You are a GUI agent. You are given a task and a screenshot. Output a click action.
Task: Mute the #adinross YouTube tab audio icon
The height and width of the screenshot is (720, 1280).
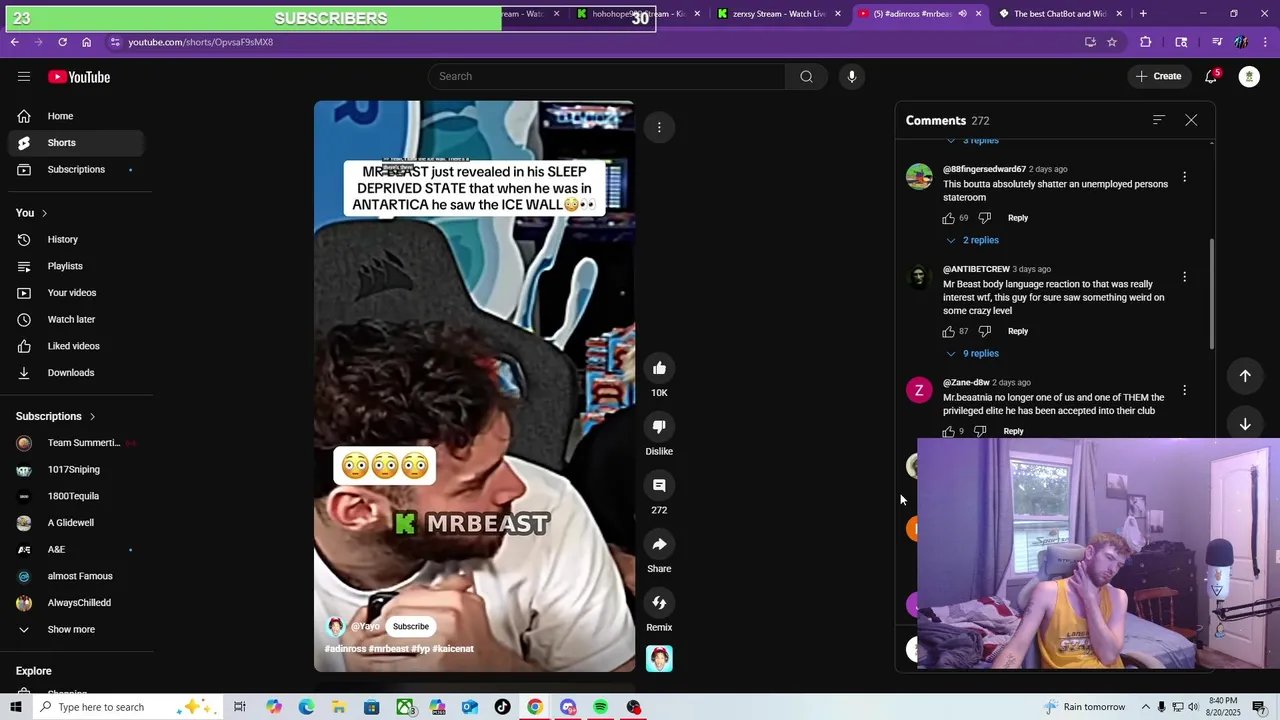(962, 14)
